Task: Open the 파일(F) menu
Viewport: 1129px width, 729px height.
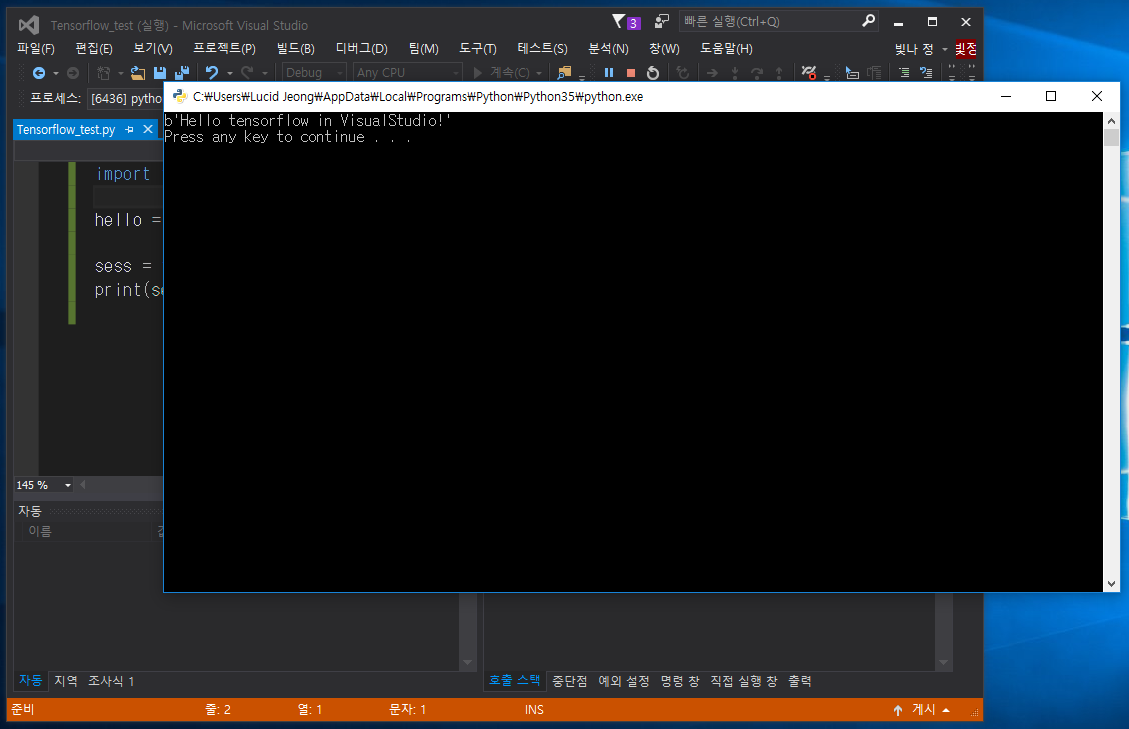Action: 36,48
